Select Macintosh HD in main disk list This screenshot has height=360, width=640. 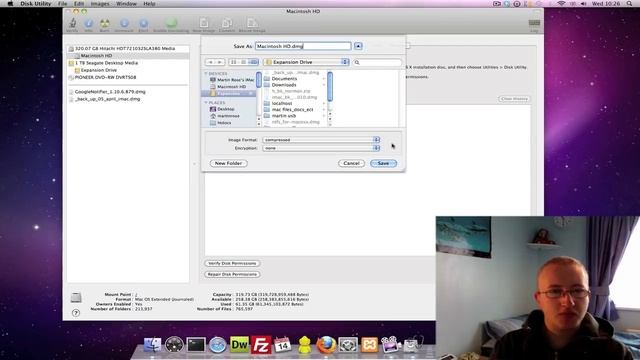click(128, 56)
